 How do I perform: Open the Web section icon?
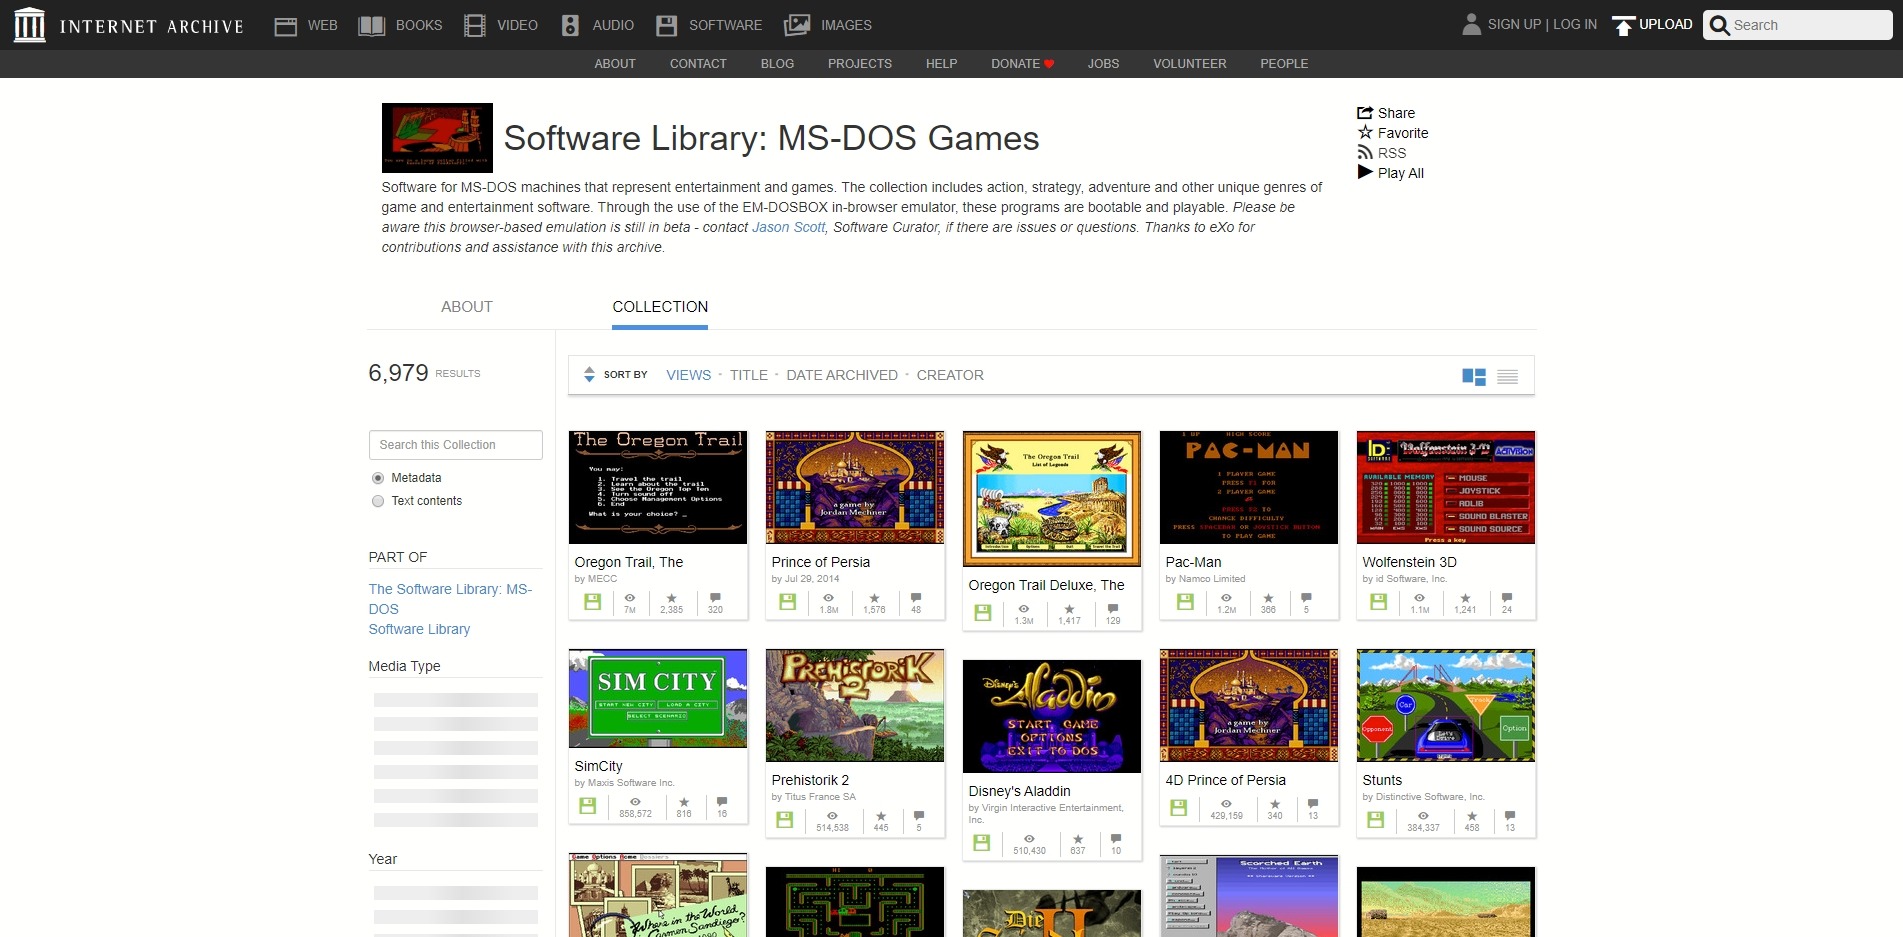pos(286,26)
